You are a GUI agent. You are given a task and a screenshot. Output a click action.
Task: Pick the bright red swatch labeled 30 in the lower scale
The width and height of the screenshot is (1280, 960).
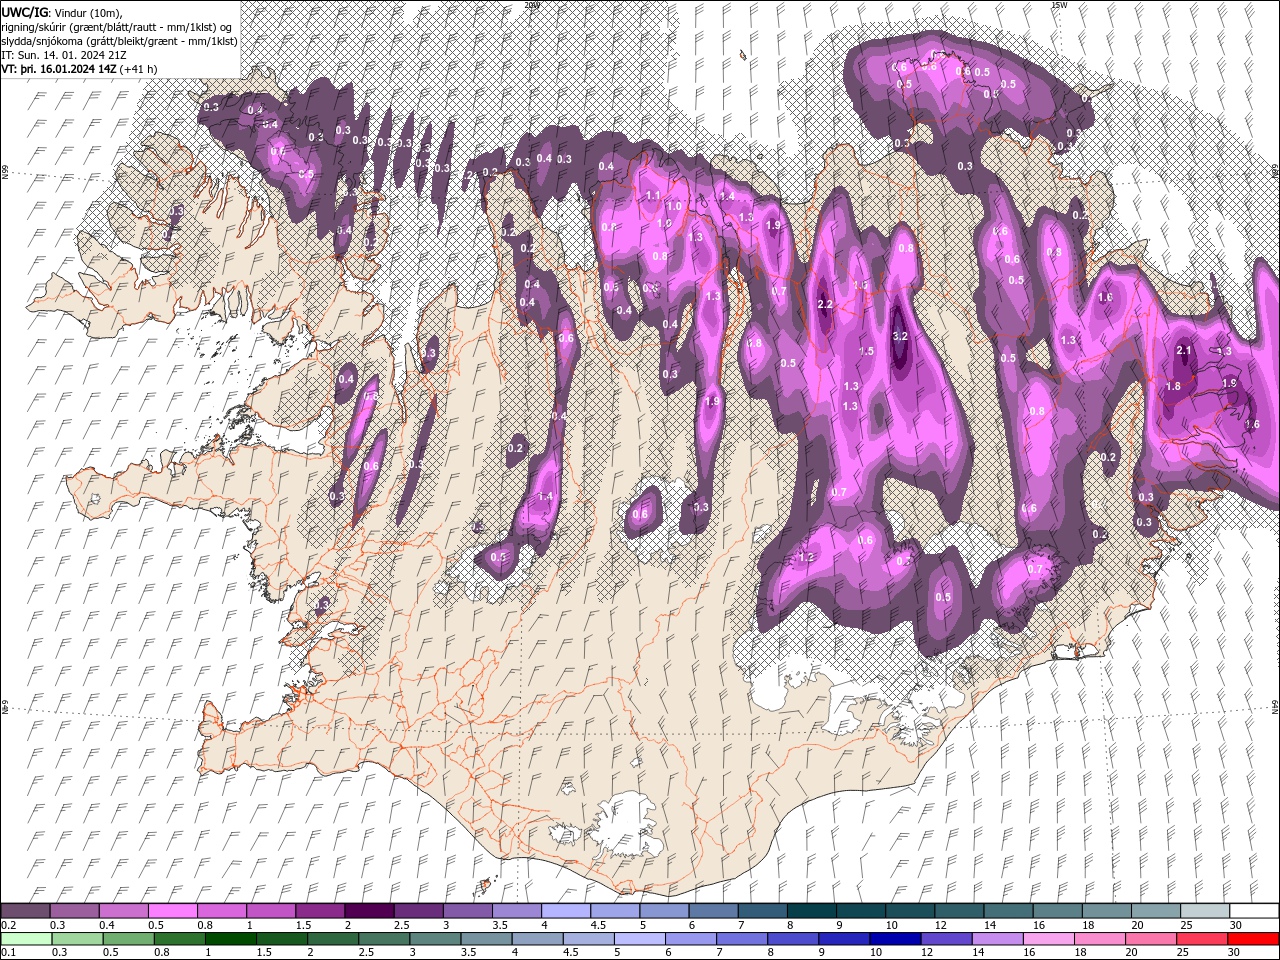click(x=1252, y=939)
